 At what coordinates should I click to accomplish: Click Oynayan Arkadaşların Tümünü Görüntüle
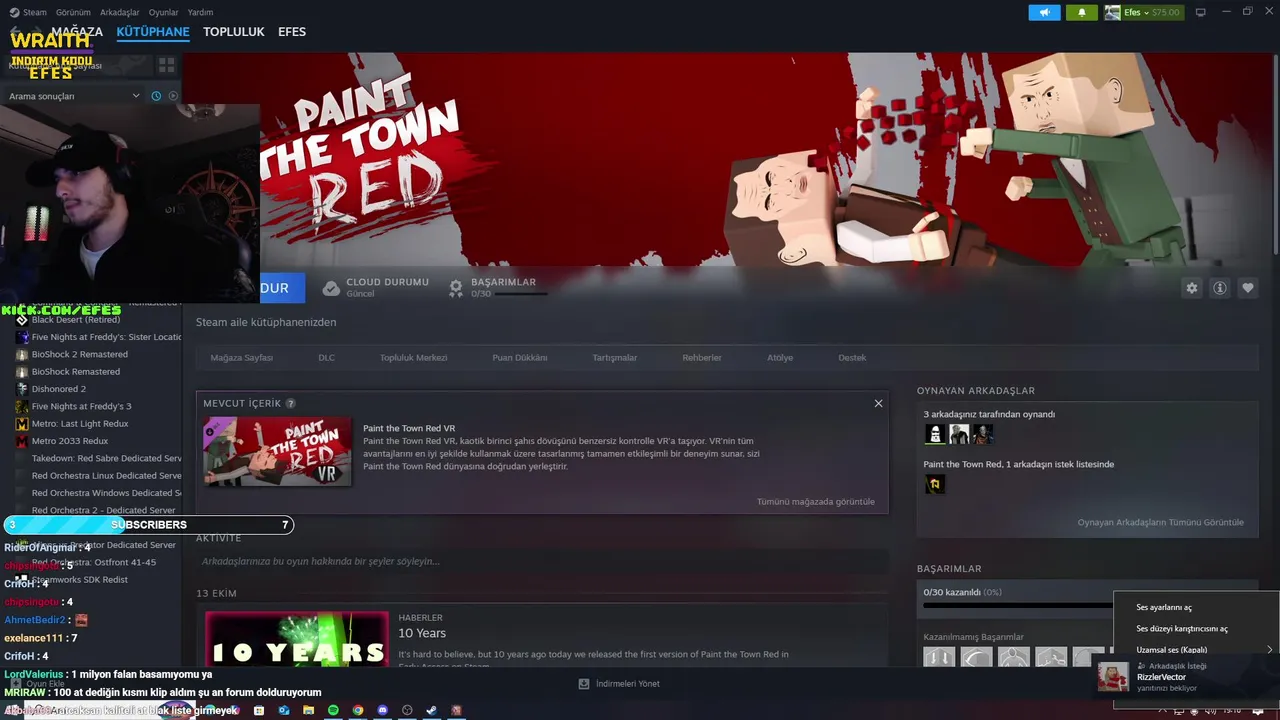[x=1161, y=522]
